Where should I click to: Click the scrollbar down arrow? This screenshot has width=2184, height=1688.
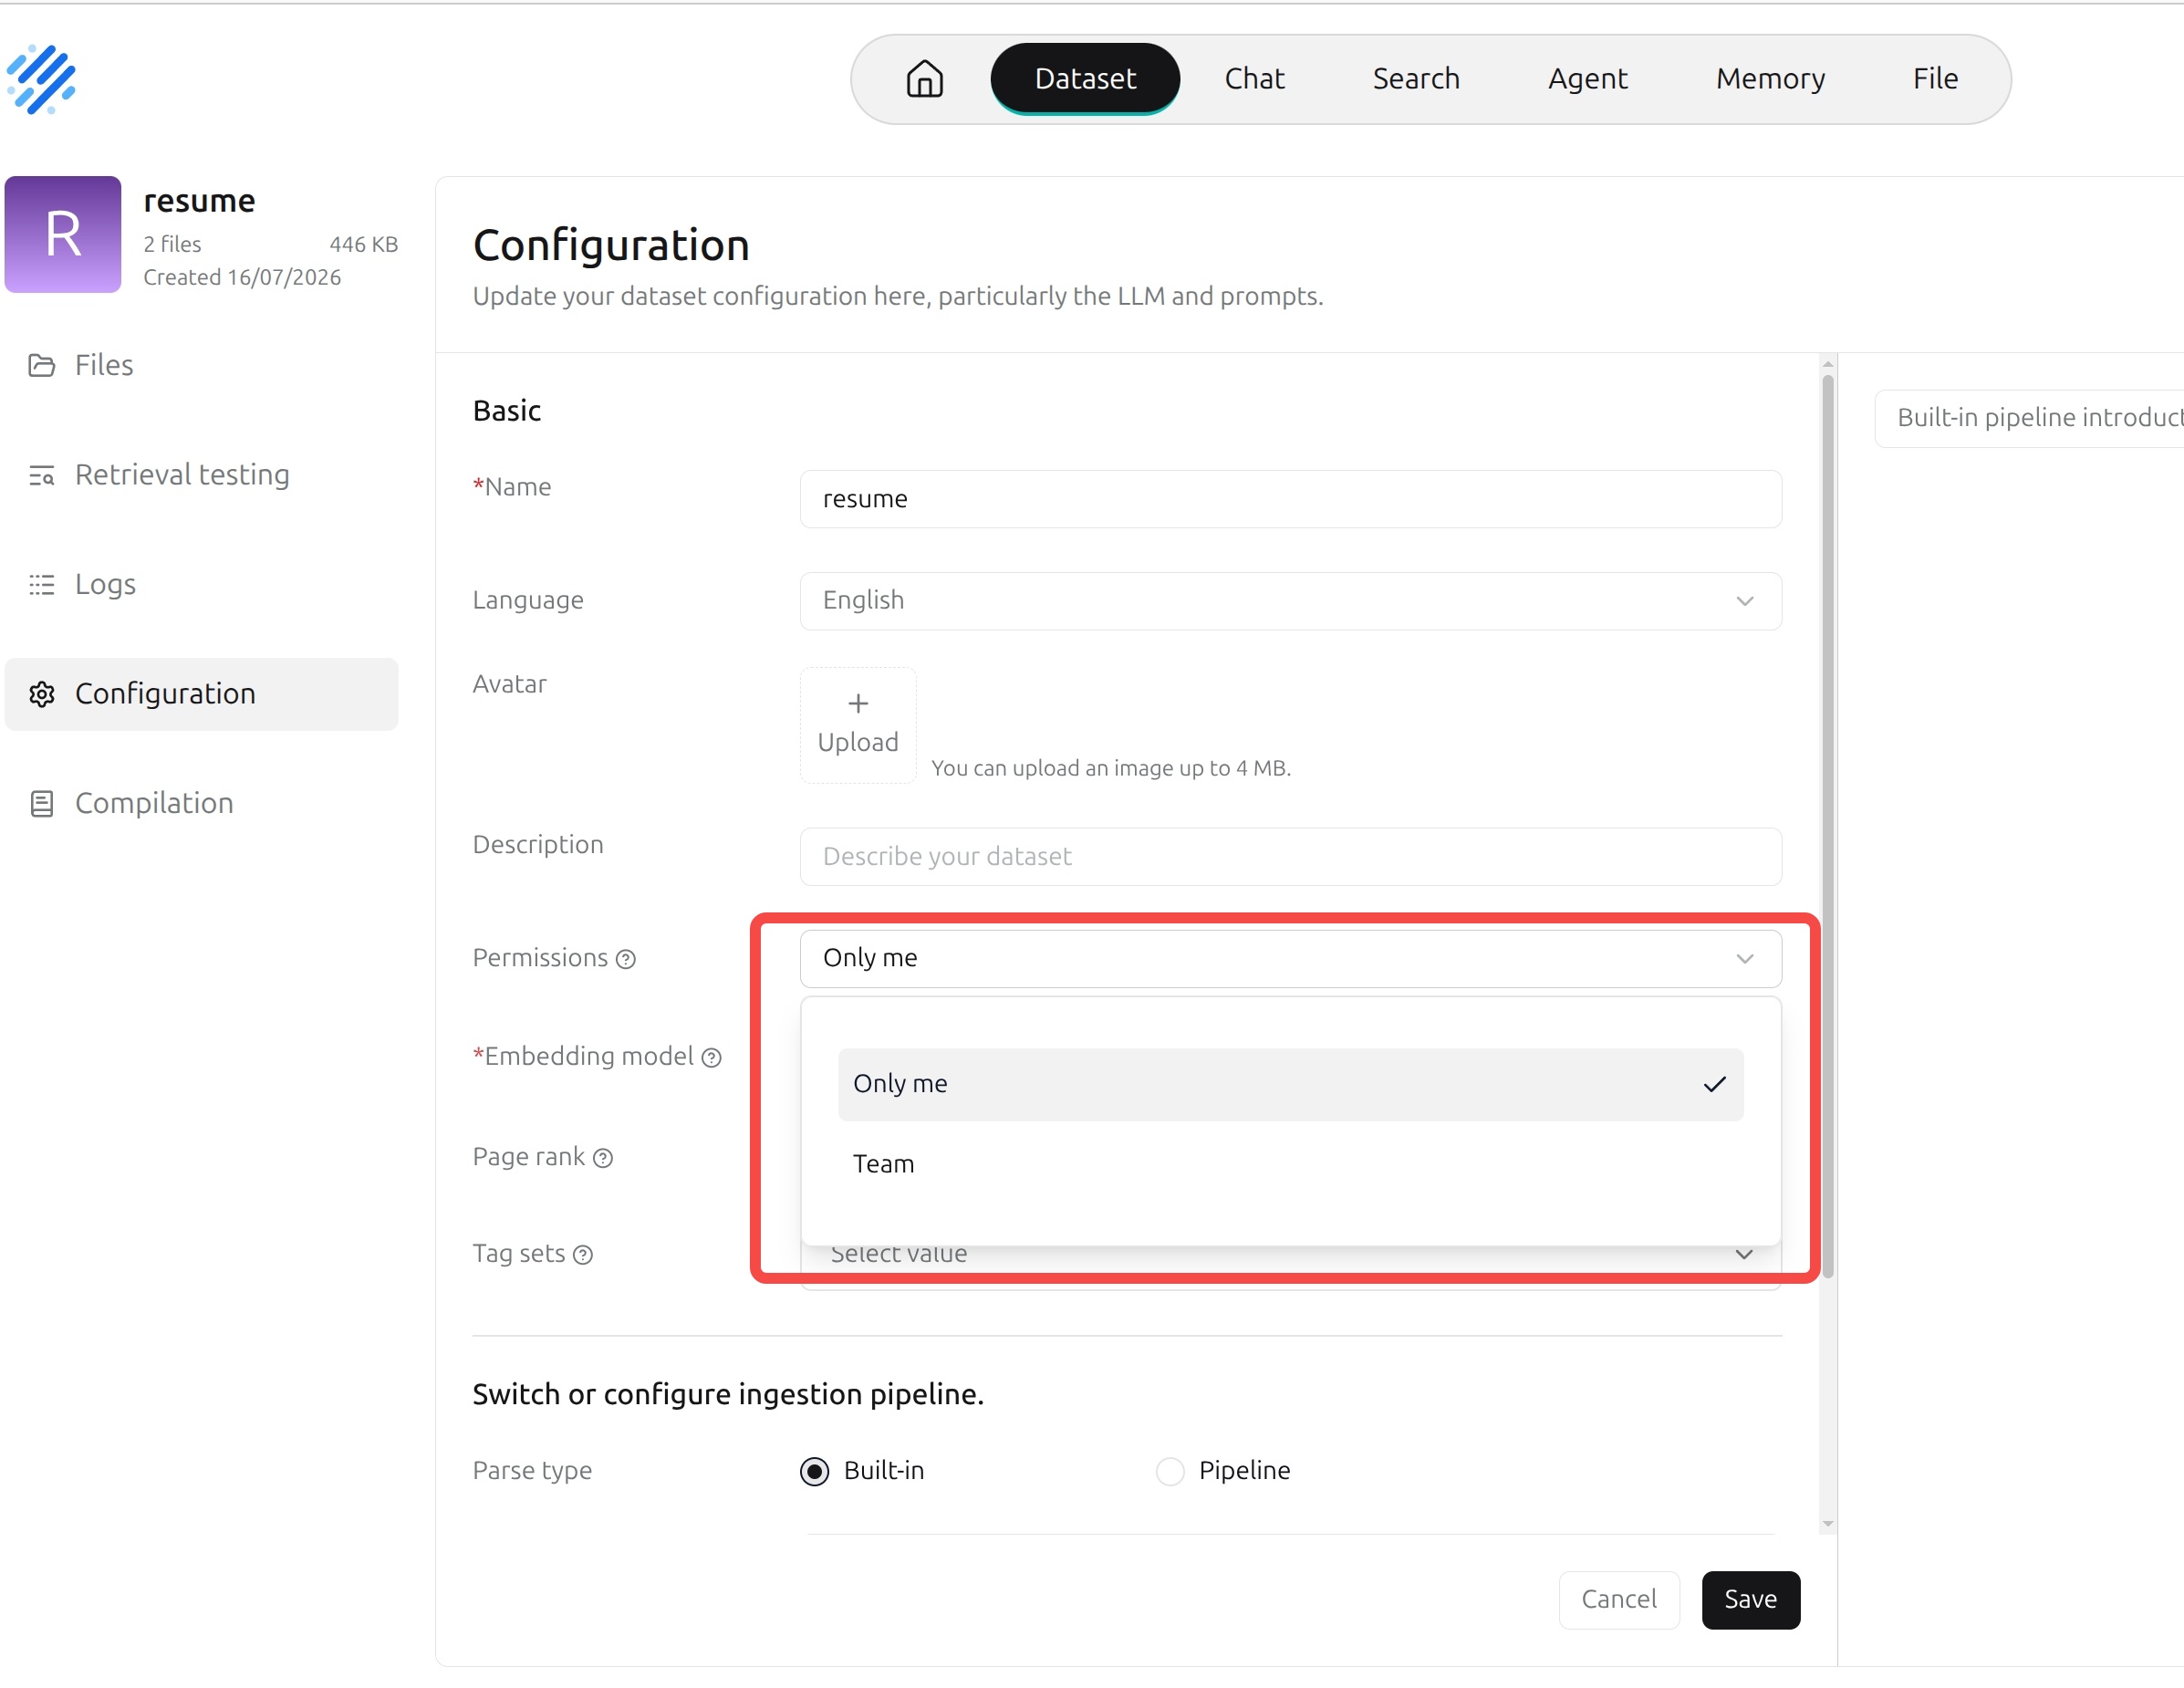(x=1828, y=1525)
